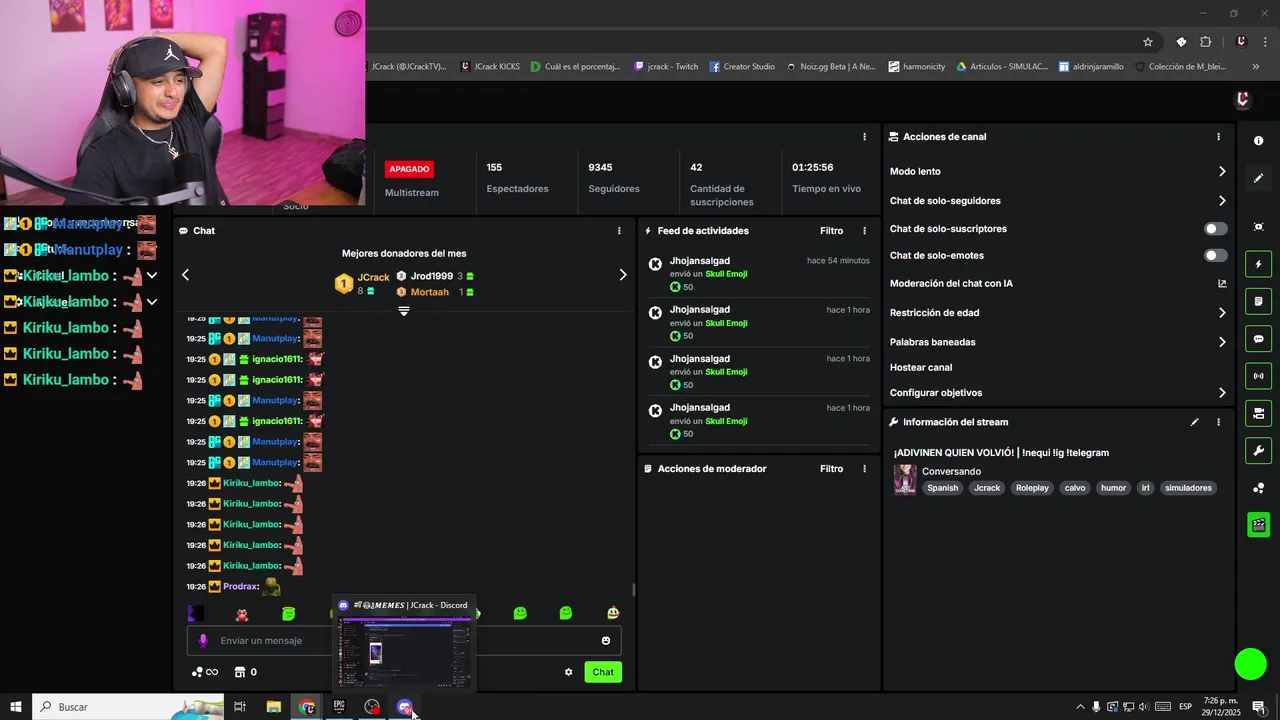Open Windows Task View button
This screenshot has height=720, width=1280.
[240, 707]
